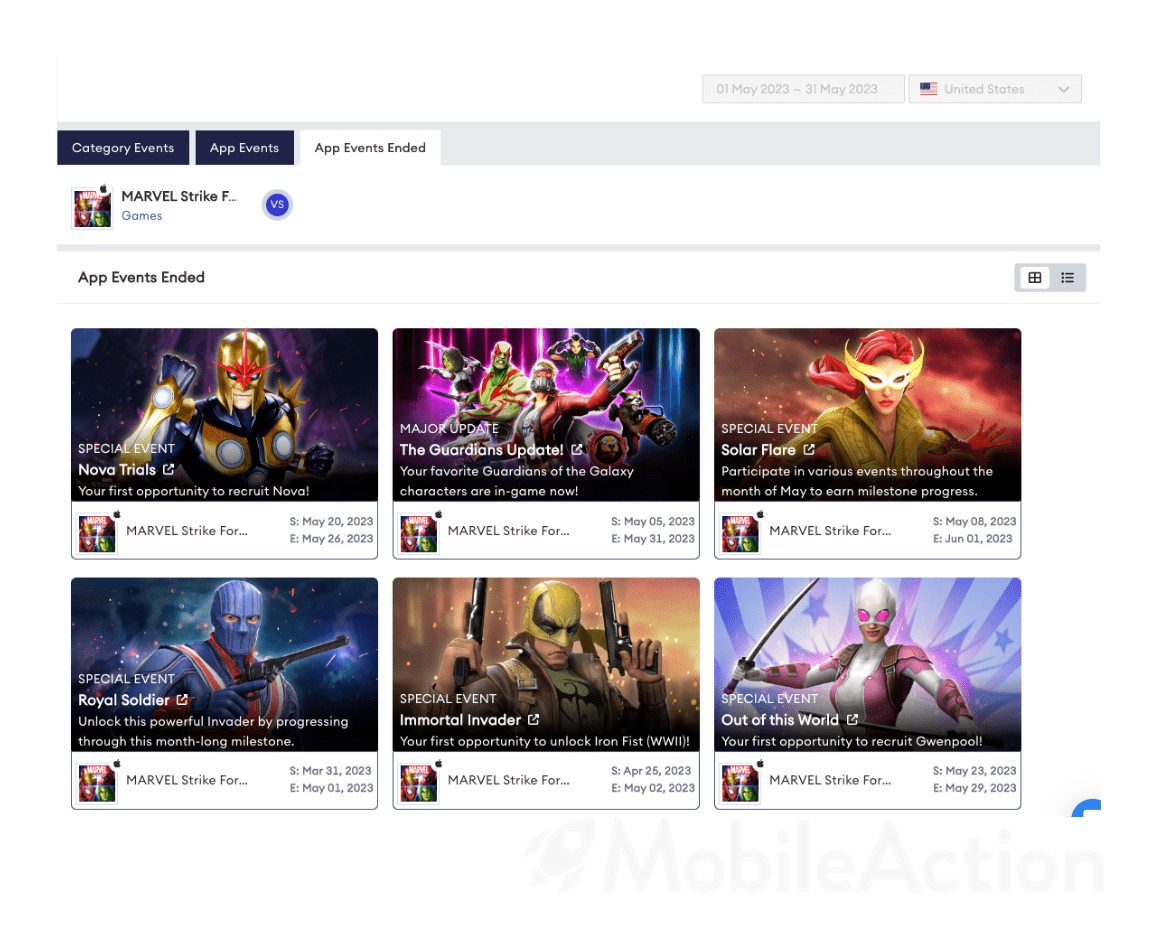Click the 'E: May 29, 2023' end date
This screenshot has width=1161, height=951.
coord(974,788)
